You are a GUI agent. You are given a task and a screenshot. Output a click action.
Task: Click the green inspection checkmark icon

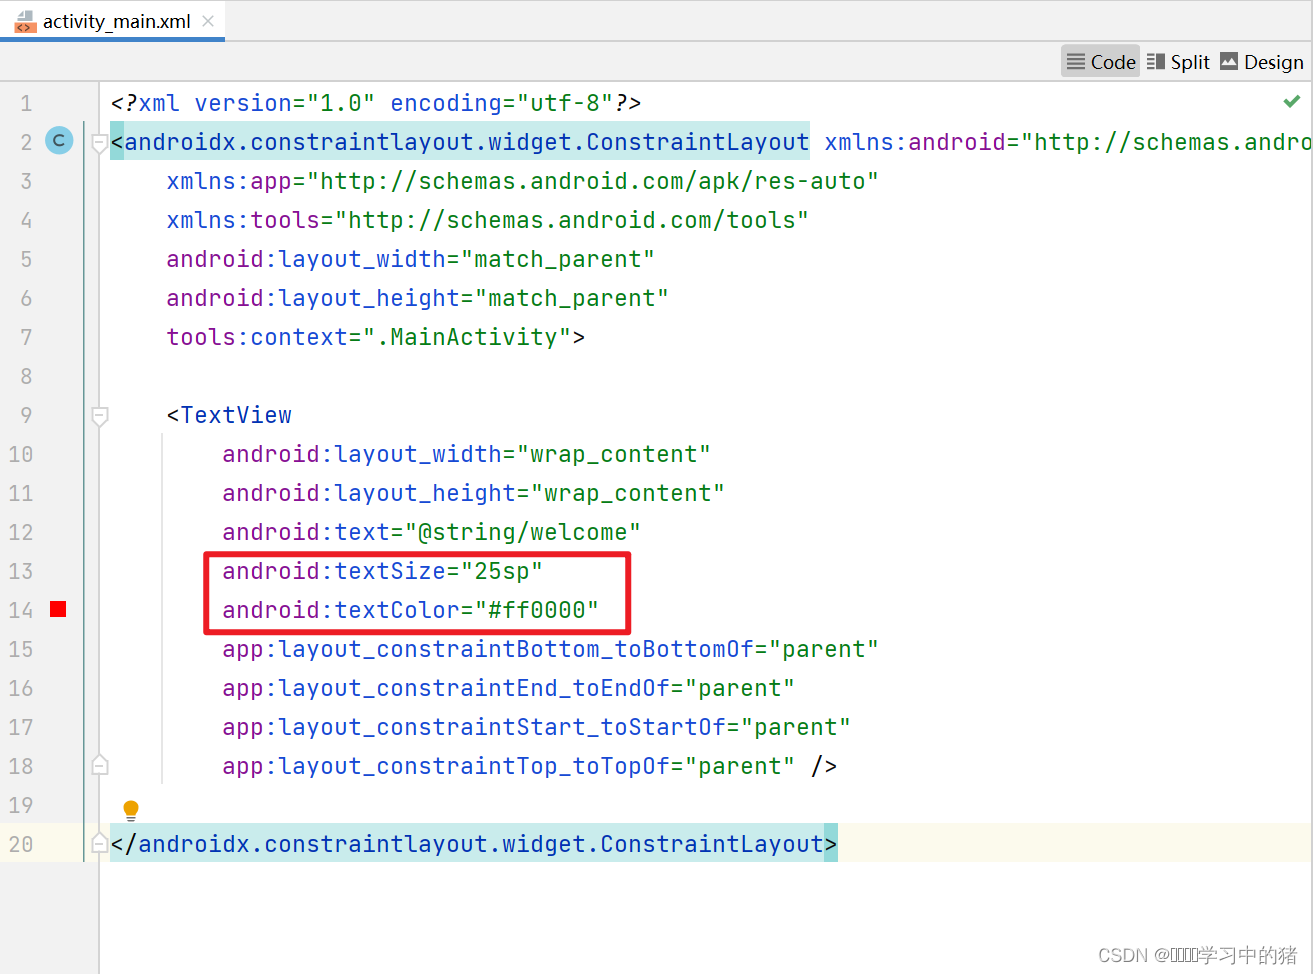point(1292,101)
